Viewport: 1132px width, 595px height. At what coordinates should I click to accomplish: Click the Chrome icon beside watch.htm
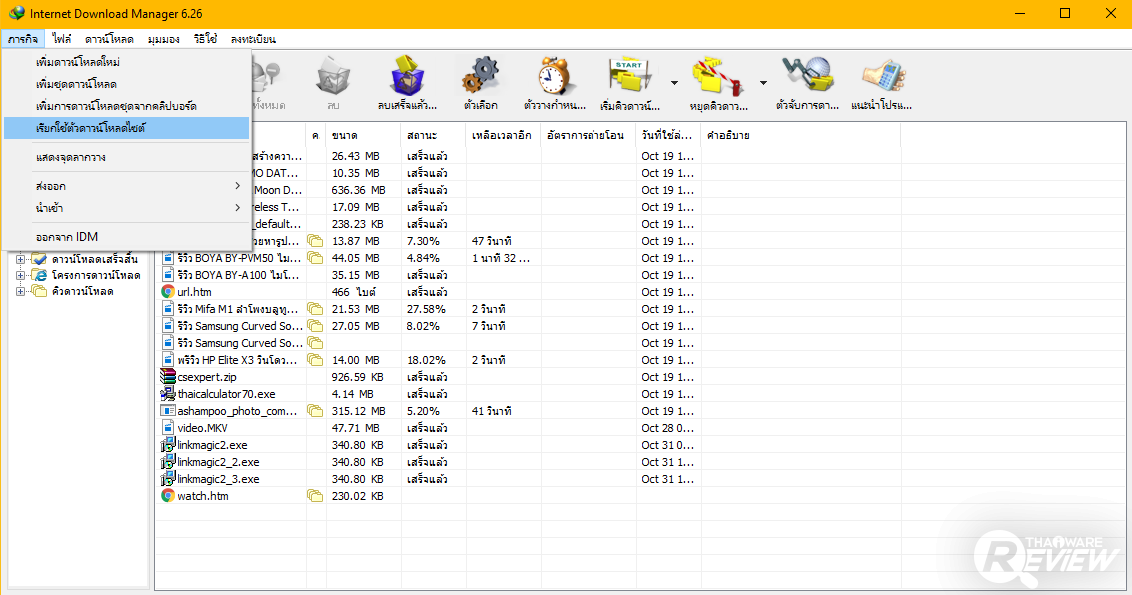(167, 496)
